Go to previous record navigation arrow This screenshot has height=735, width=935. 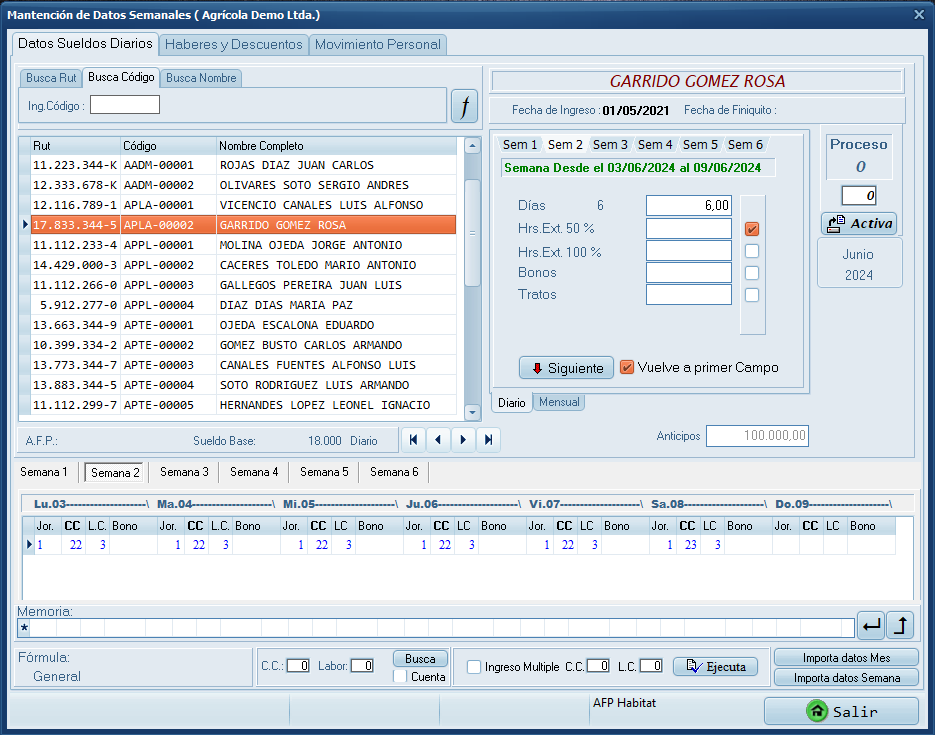(438, 440)
